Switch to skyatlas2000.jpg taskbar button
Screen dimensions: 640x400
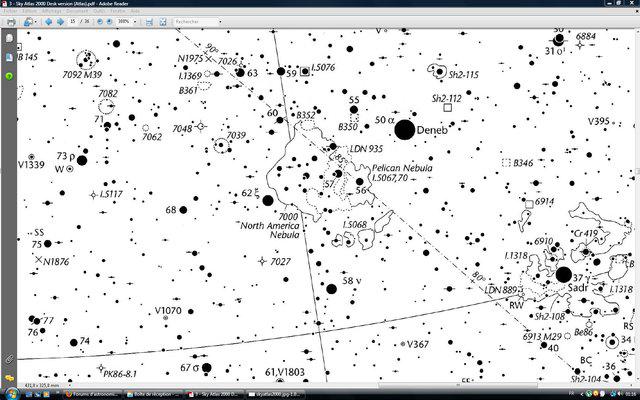coord(276,394)
